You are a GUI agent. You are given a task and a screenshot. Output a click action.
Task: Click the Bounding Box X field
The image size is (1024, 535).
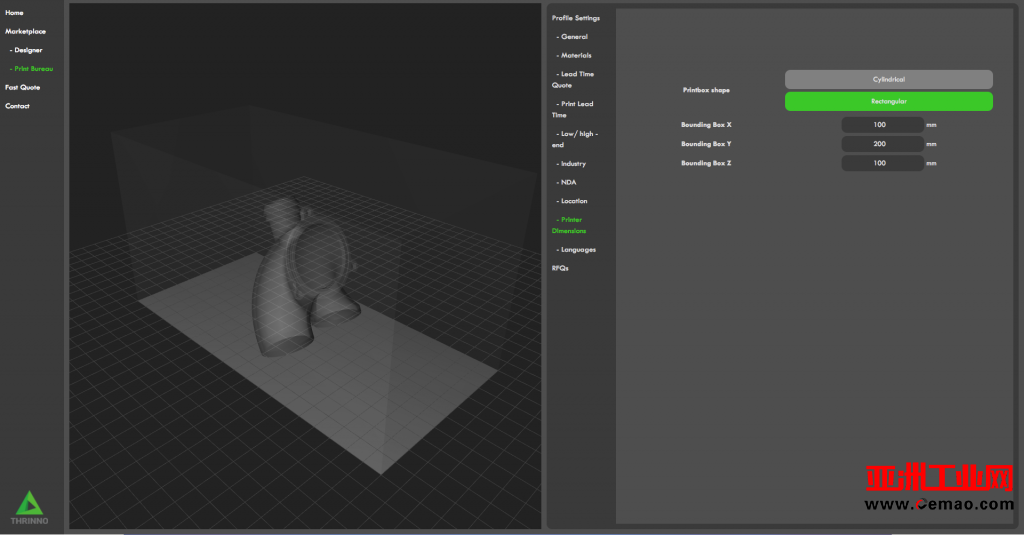[882, 125]
